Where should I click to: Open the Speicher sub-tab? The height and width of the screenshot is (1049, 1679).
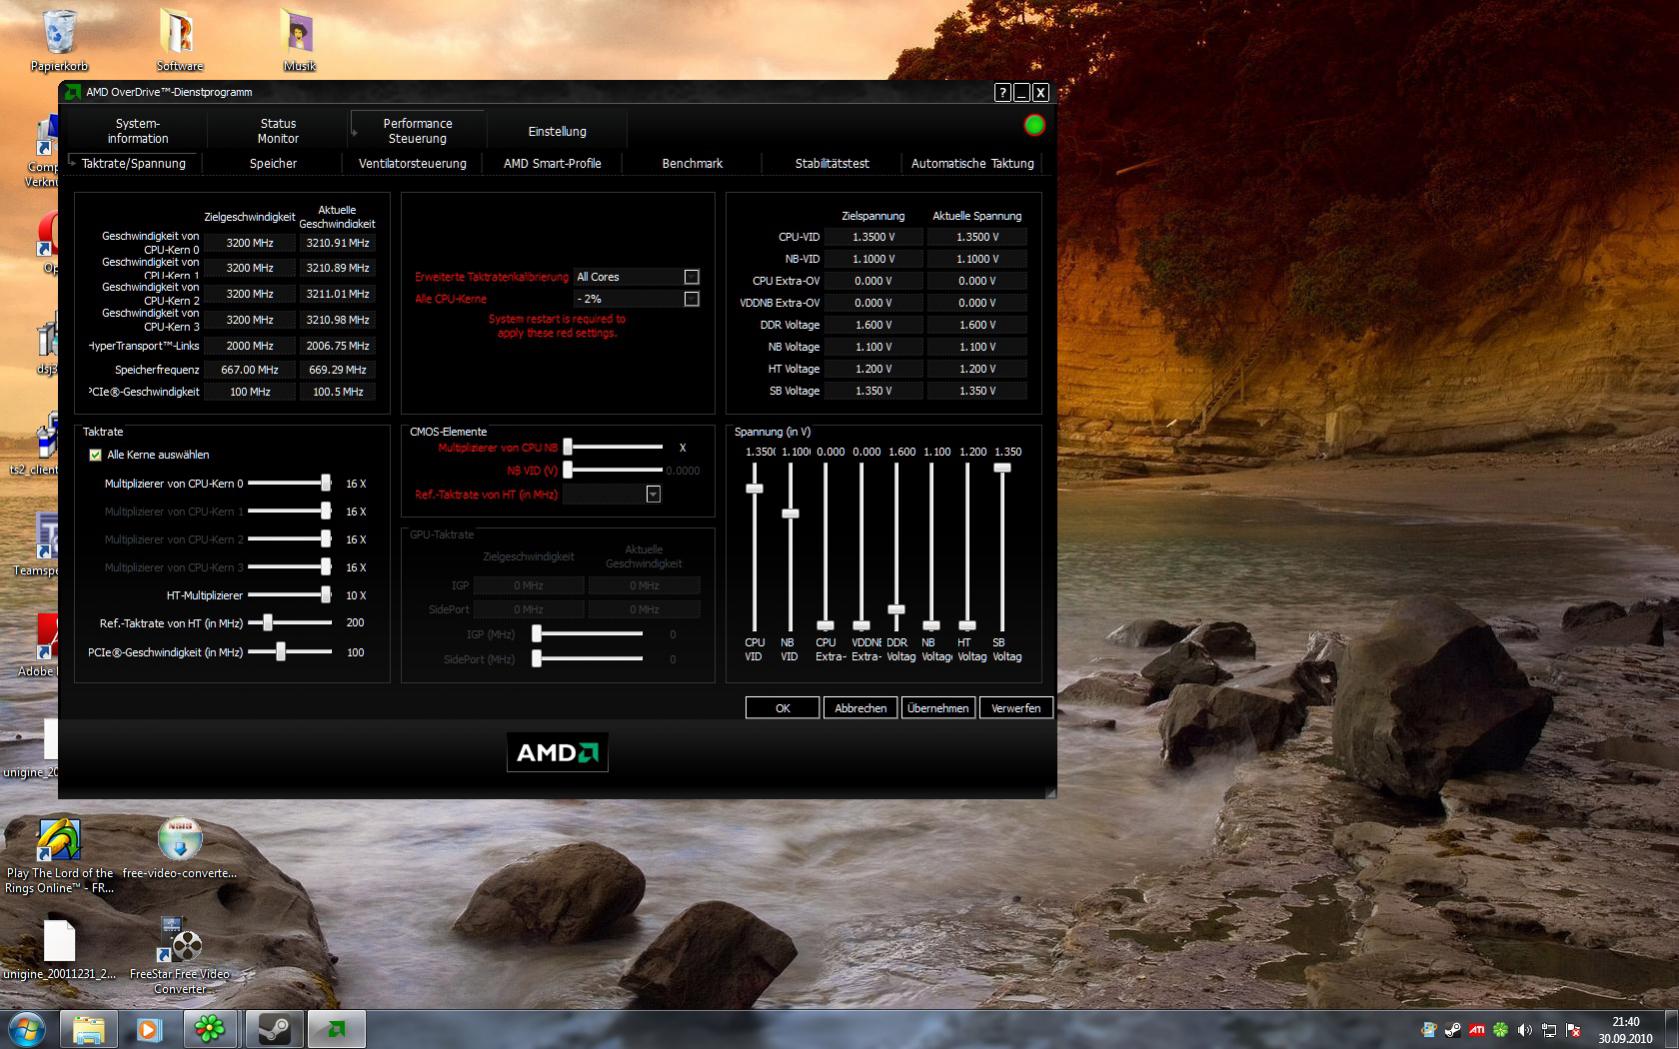point(273,163)
